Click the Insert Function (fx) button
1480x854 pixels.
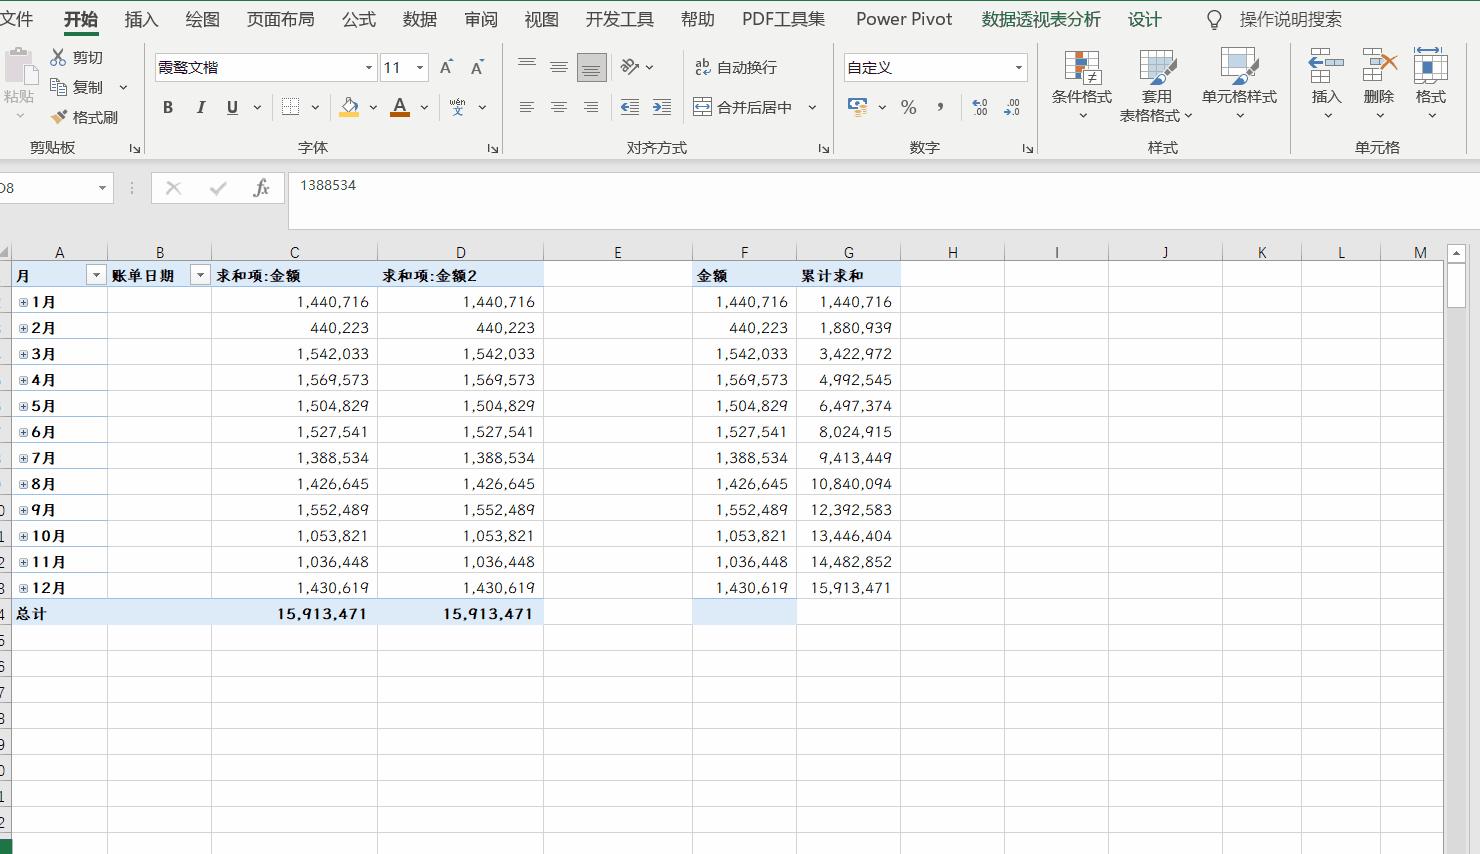pos(262,188)
